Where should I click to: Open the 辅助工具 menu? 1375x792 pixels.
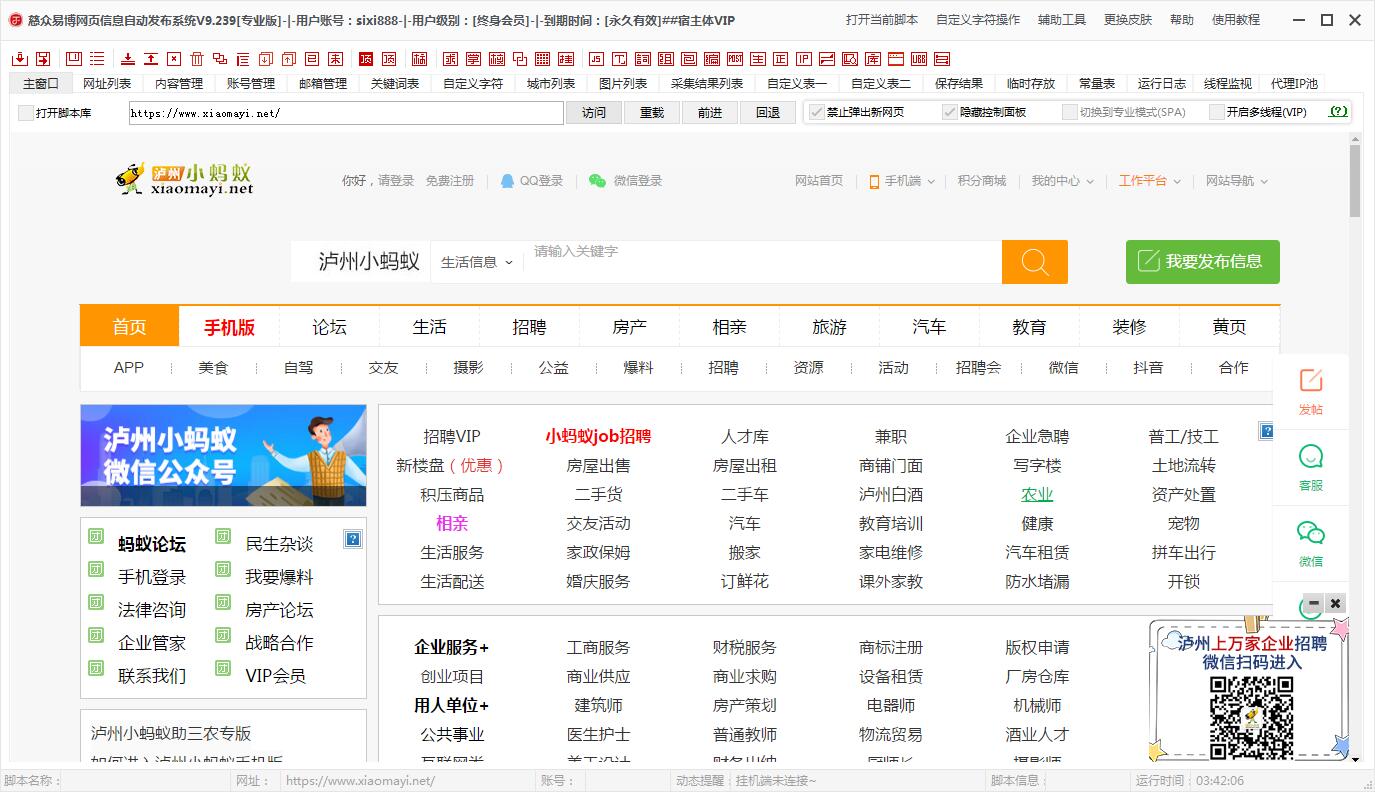point(1062,19)
